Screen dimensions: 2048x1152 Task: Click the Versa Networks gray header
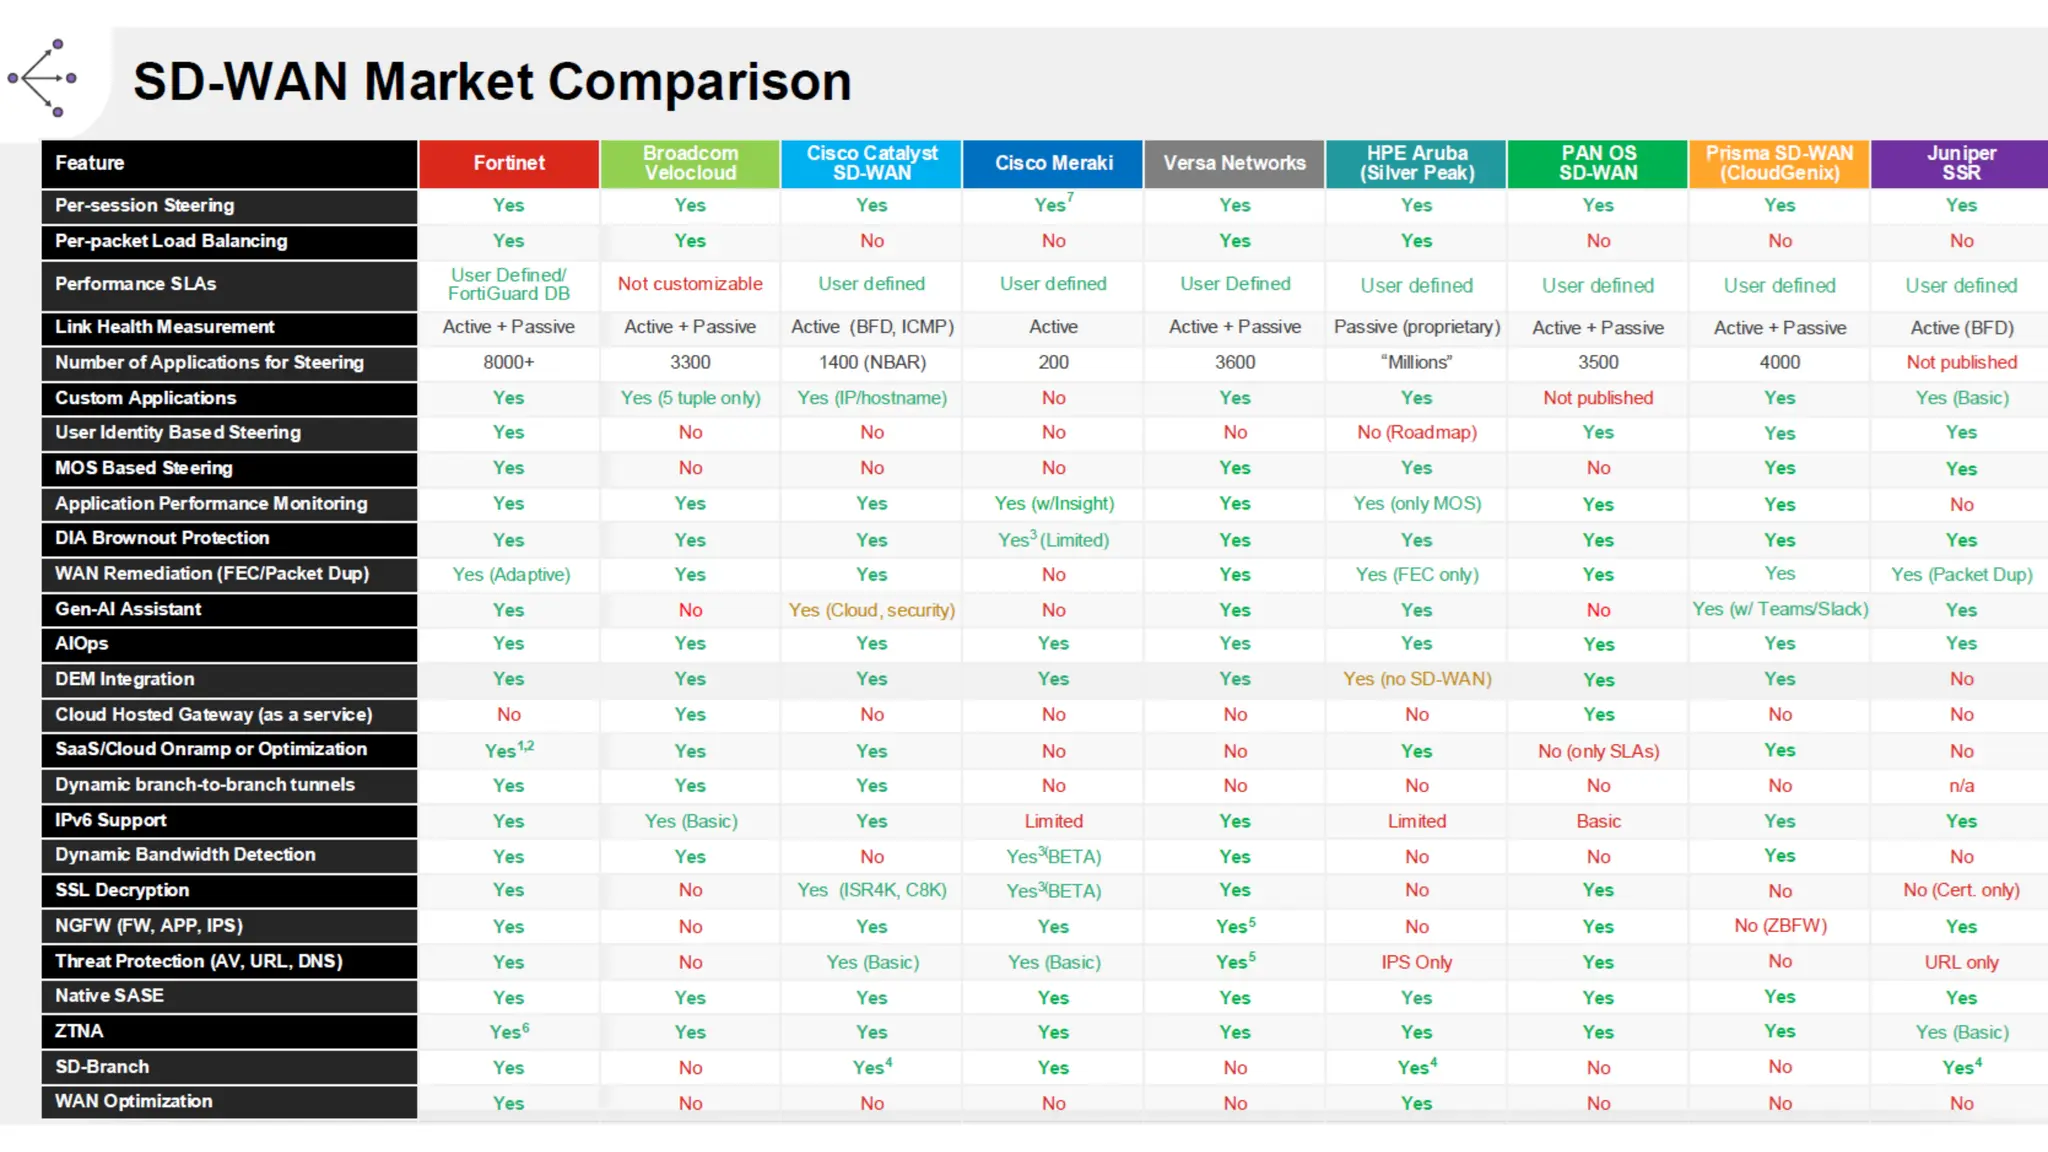1235,163
